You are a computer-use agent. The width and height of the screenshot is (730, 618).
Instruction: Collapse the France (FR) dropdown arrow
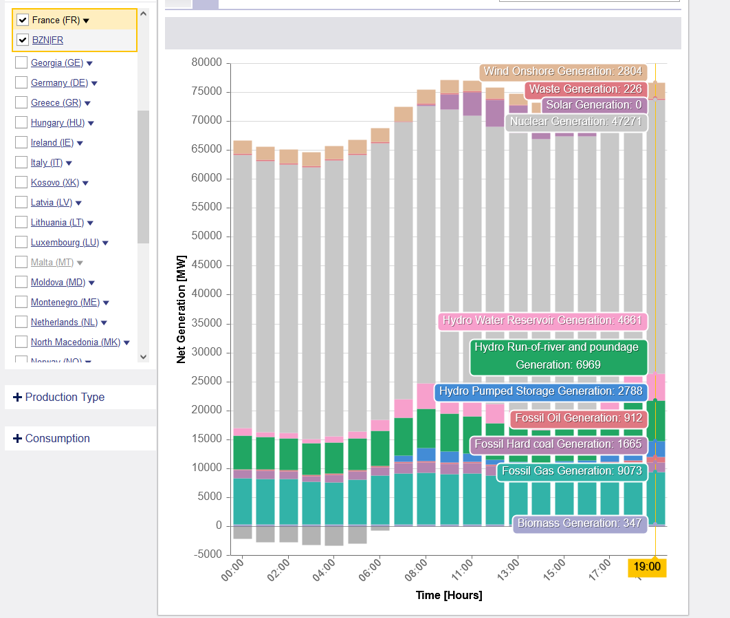[86, 21]
